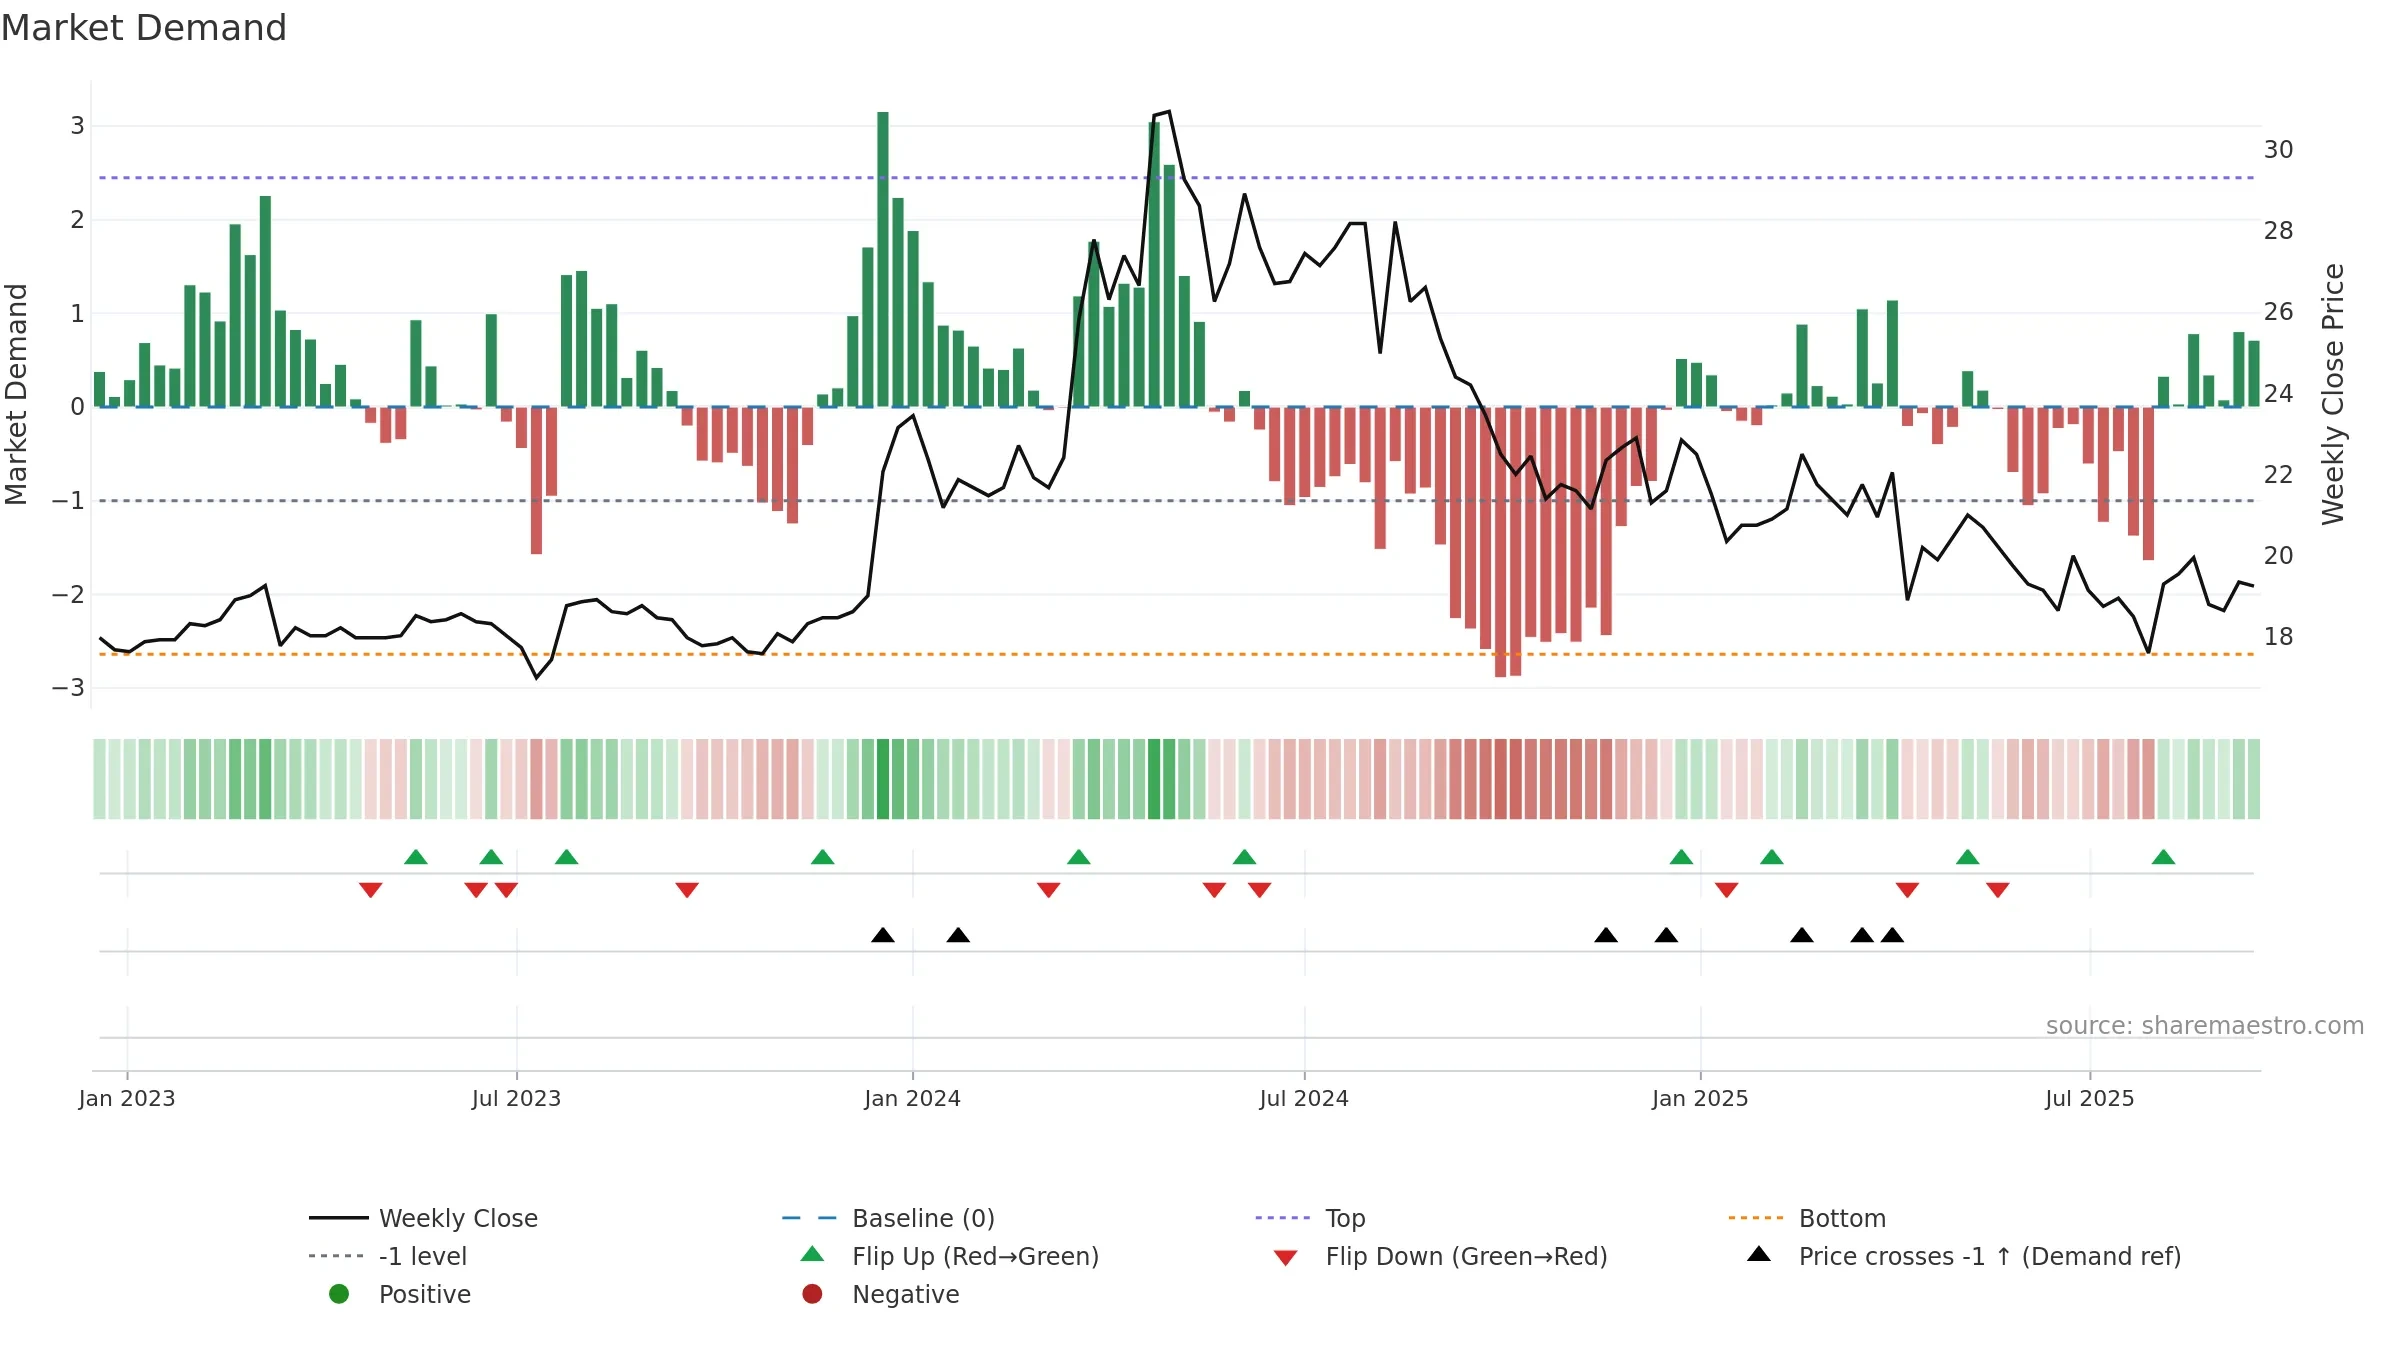Click the black Price crosses legend triangle
The image size is (2400, 1350).
pyautogui.click(x=1759, y=1254)
